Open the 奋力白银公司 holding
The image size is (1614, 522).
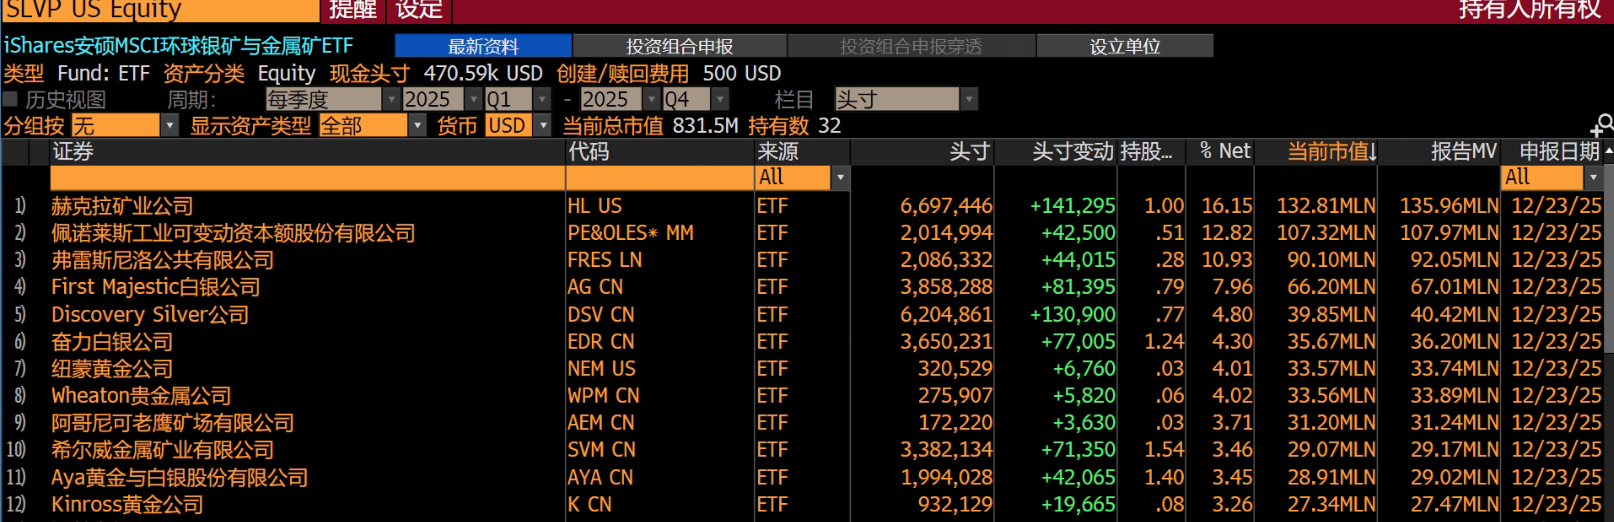(112, 341)
